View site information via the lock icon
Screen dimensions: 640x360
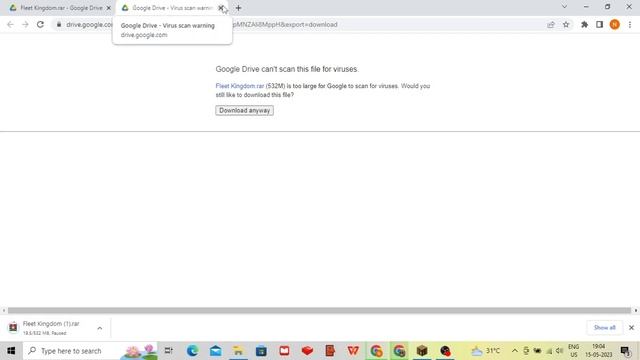pos(59,24)
